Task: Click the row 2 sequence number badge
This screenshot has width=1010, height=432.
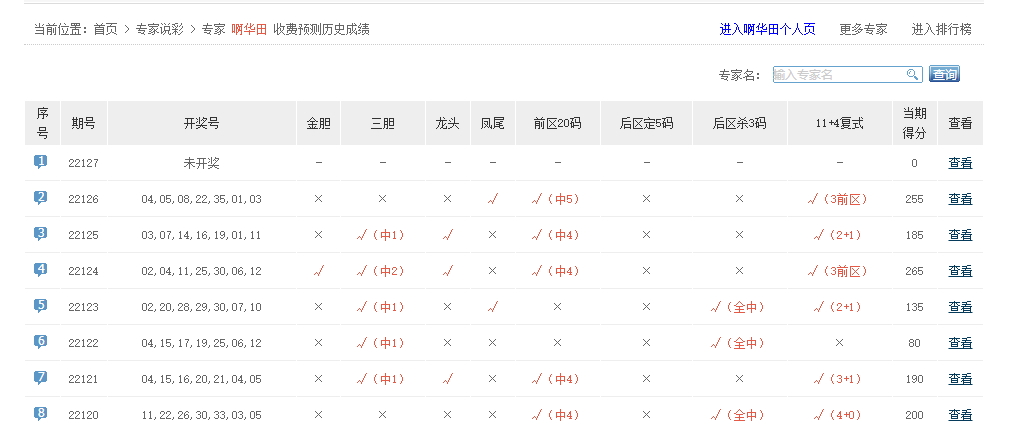Action: [x=41, y=197]
